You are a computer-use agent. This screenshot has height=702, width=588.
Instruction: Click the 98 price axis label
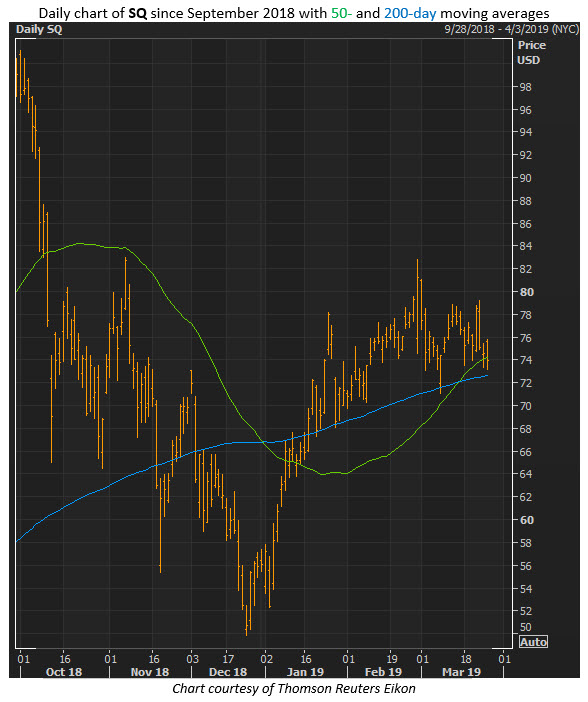pos(525,87)
